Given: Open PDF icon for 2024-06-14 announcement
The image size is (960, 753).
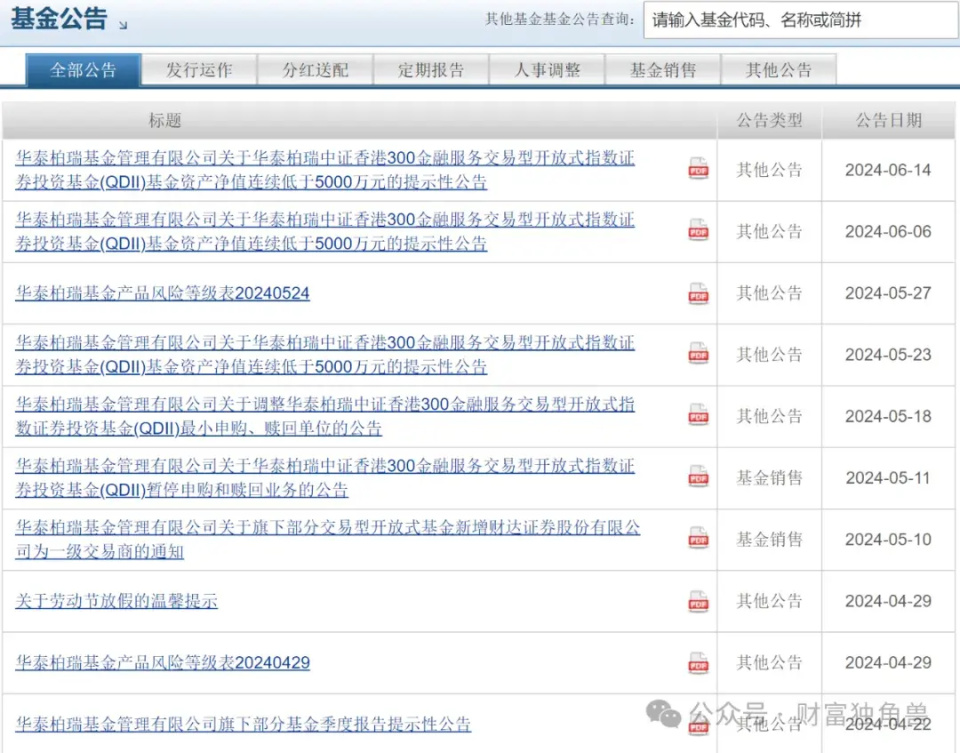Looking at the screenshot, I should 698,170.
